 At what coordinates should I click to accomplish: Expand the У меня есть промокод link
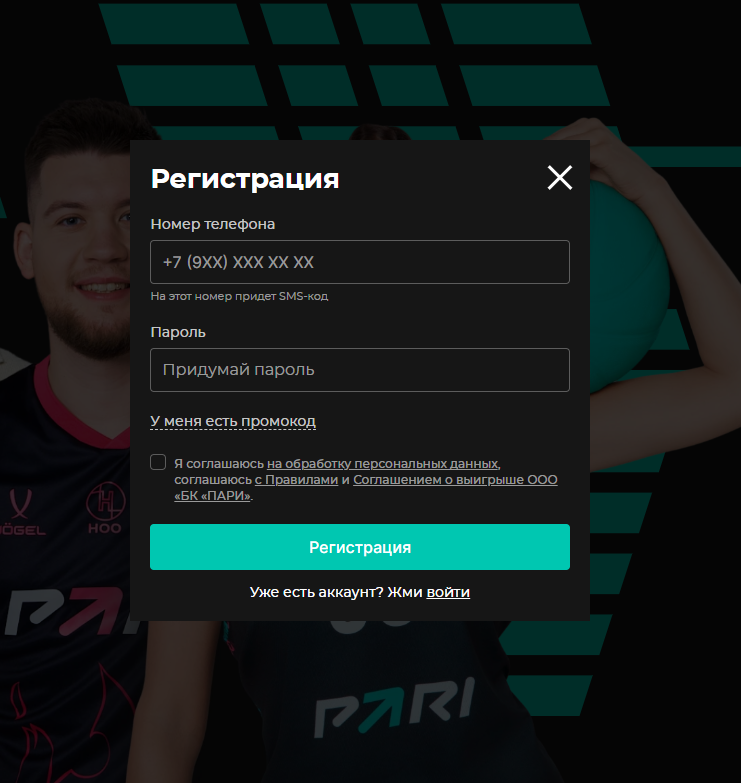(233, 421)
